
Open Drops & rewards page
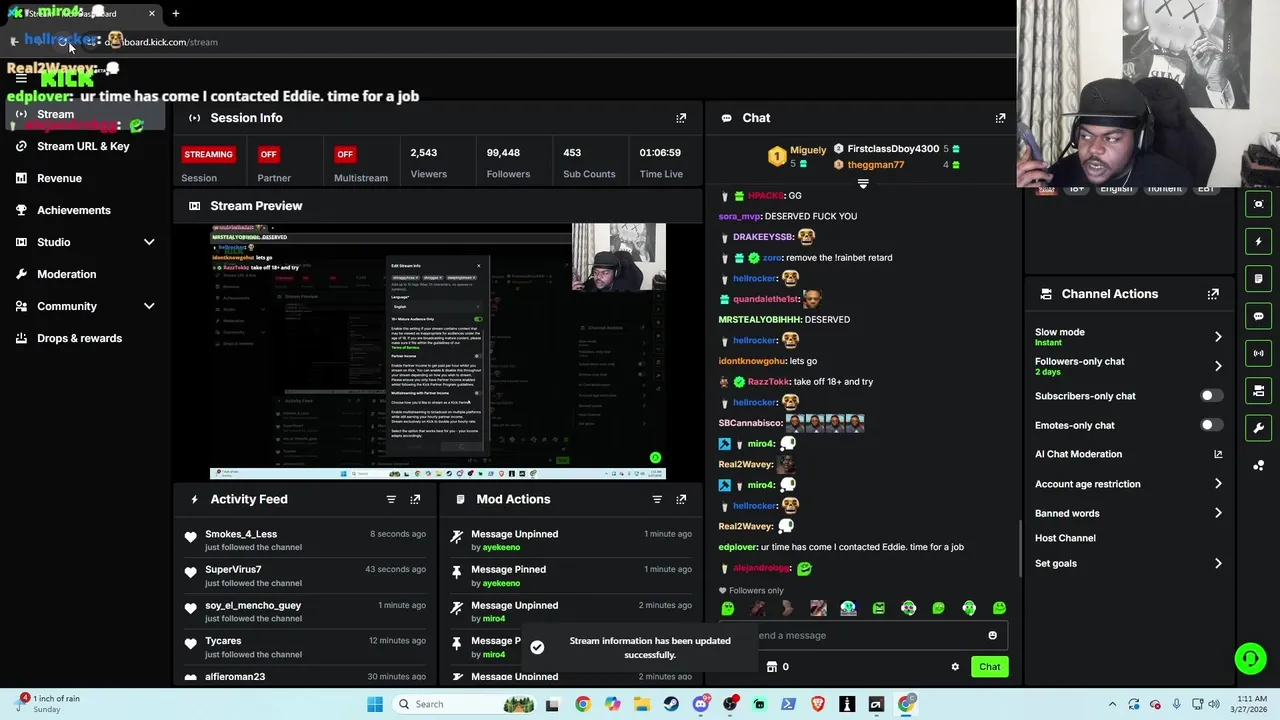[x=80, y=338]
